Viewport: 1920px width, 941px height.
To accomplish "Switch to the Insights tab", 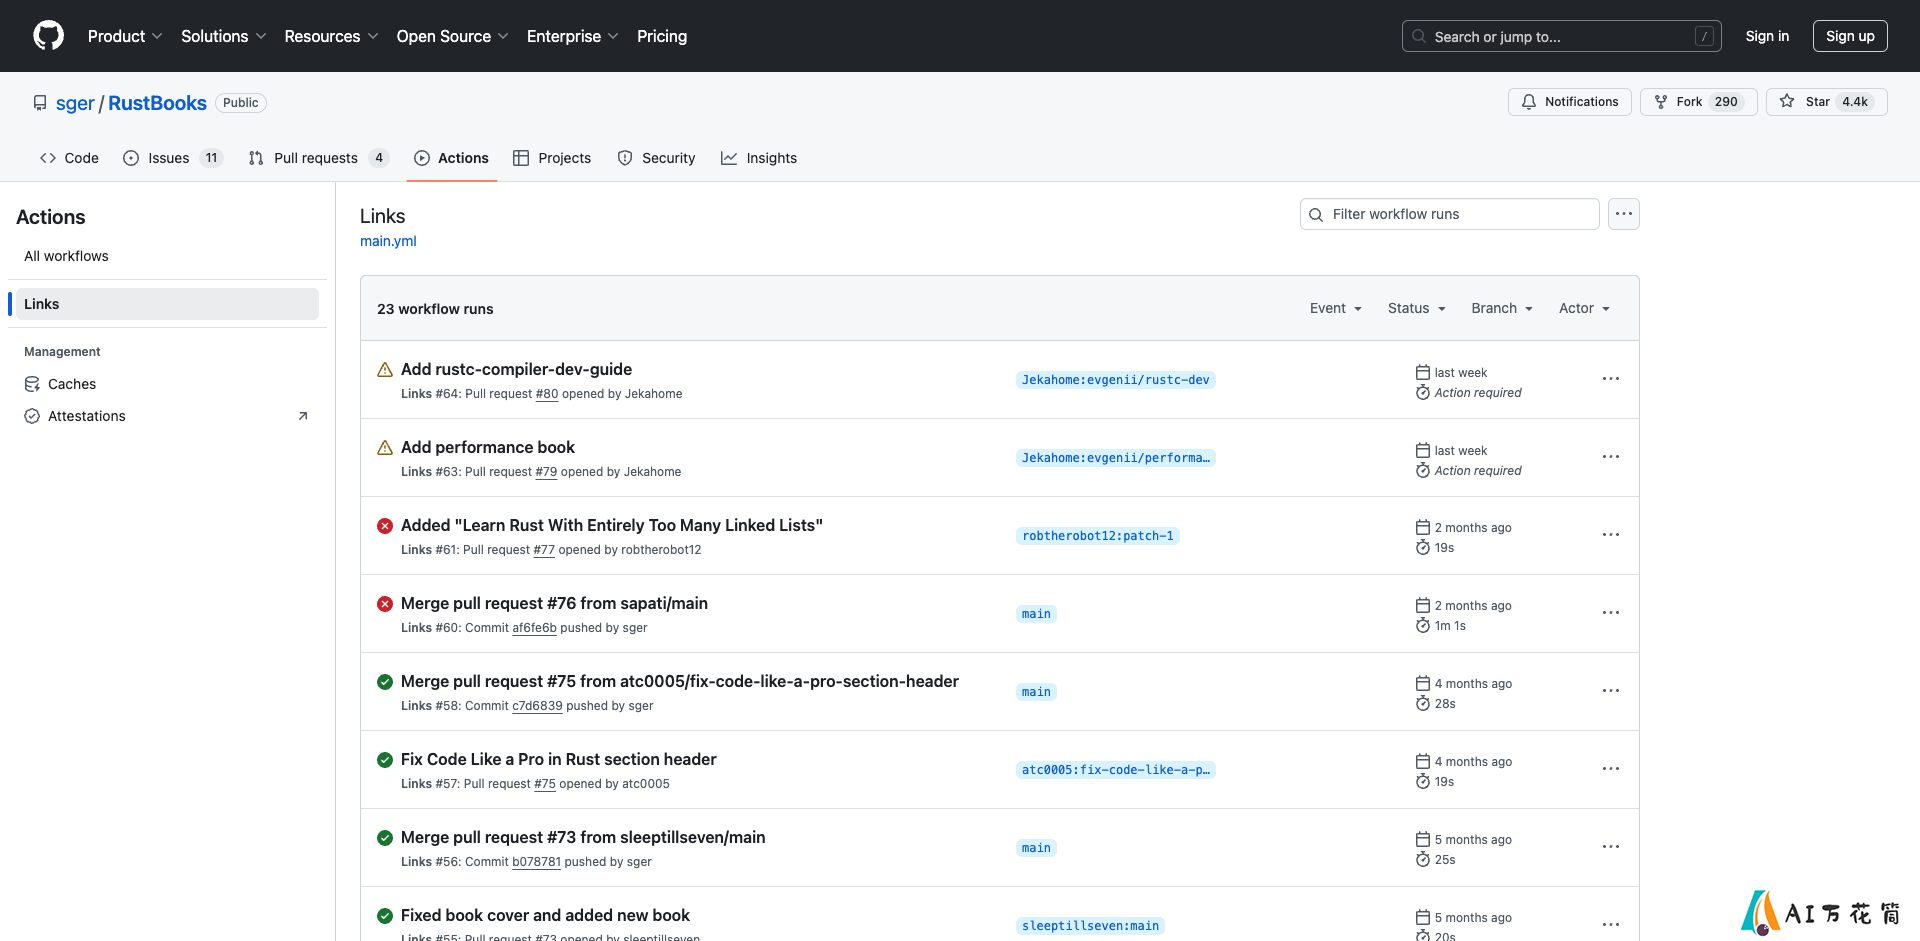I will pos(759,158).
